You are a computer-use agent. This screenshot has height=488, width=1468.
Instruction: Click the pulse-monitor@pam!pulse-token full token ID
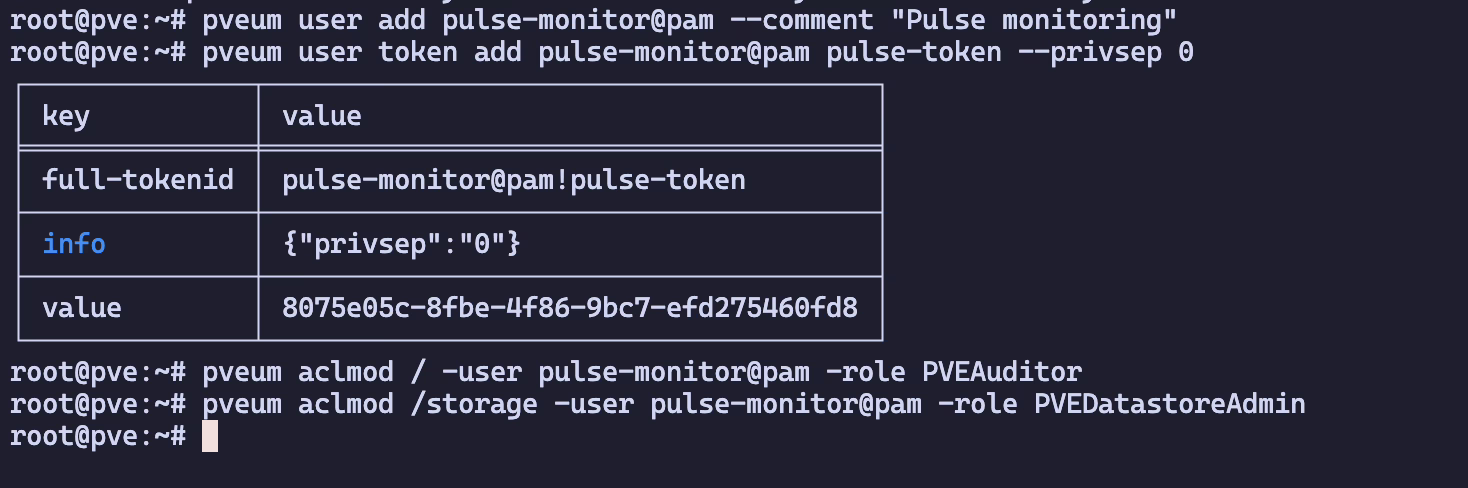(x=514, y=180)
